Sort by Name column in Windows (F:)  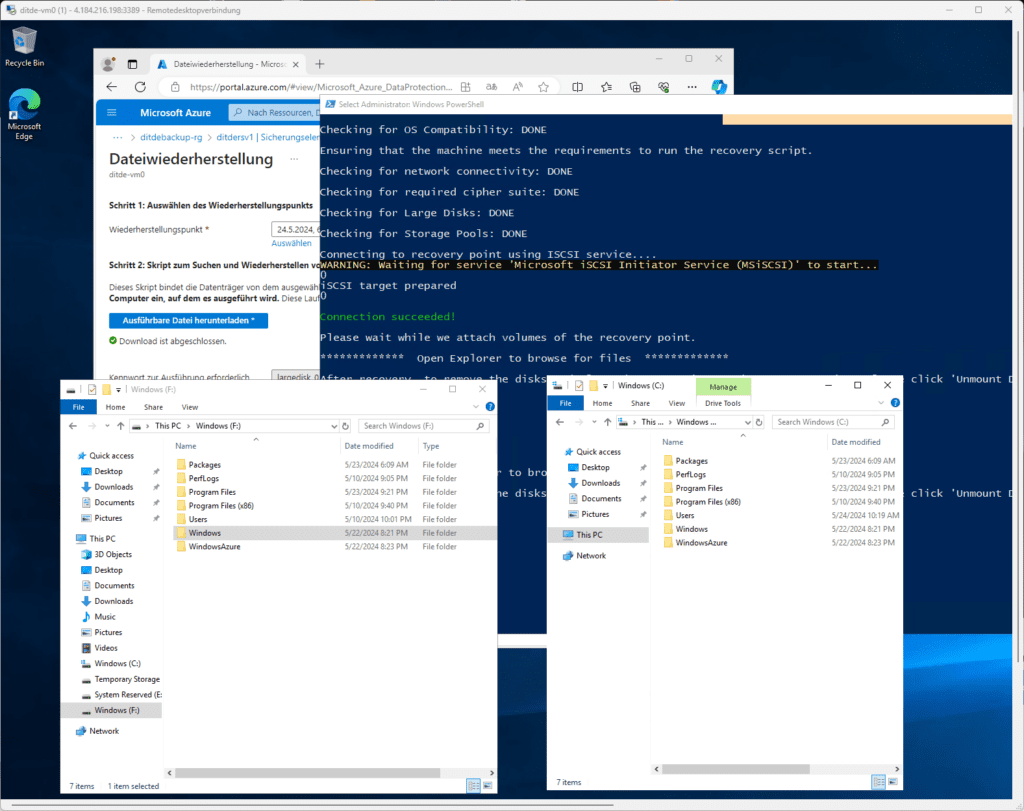click(x=185, y=446)
